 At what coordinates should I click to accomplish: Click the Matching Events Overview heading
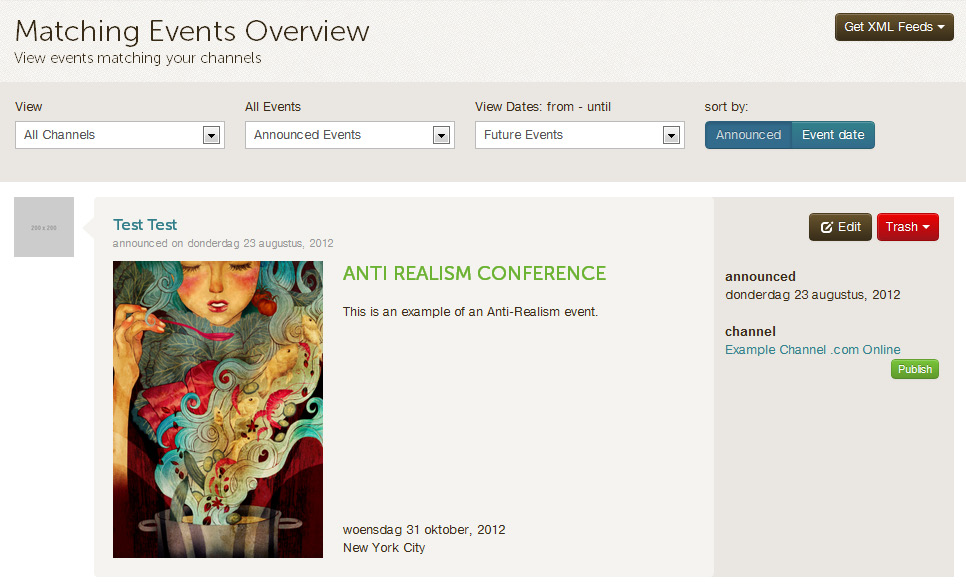coord(192,31)
